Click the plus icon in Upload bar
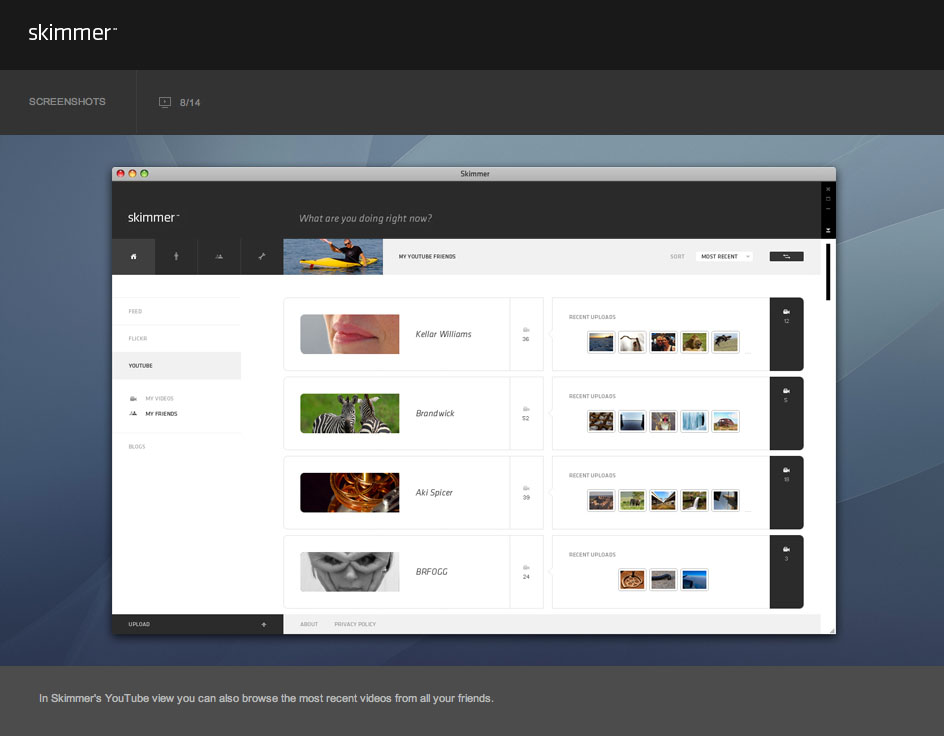This screenshot has height=736, width=944. (264, 625)
